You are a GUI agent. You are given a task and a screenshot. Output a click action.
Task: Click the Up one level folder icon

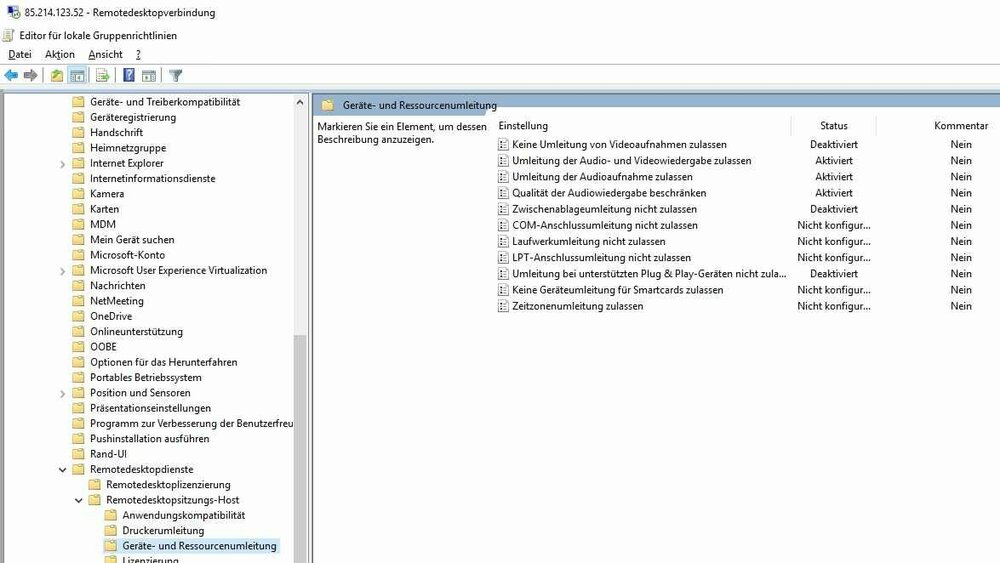57,75
